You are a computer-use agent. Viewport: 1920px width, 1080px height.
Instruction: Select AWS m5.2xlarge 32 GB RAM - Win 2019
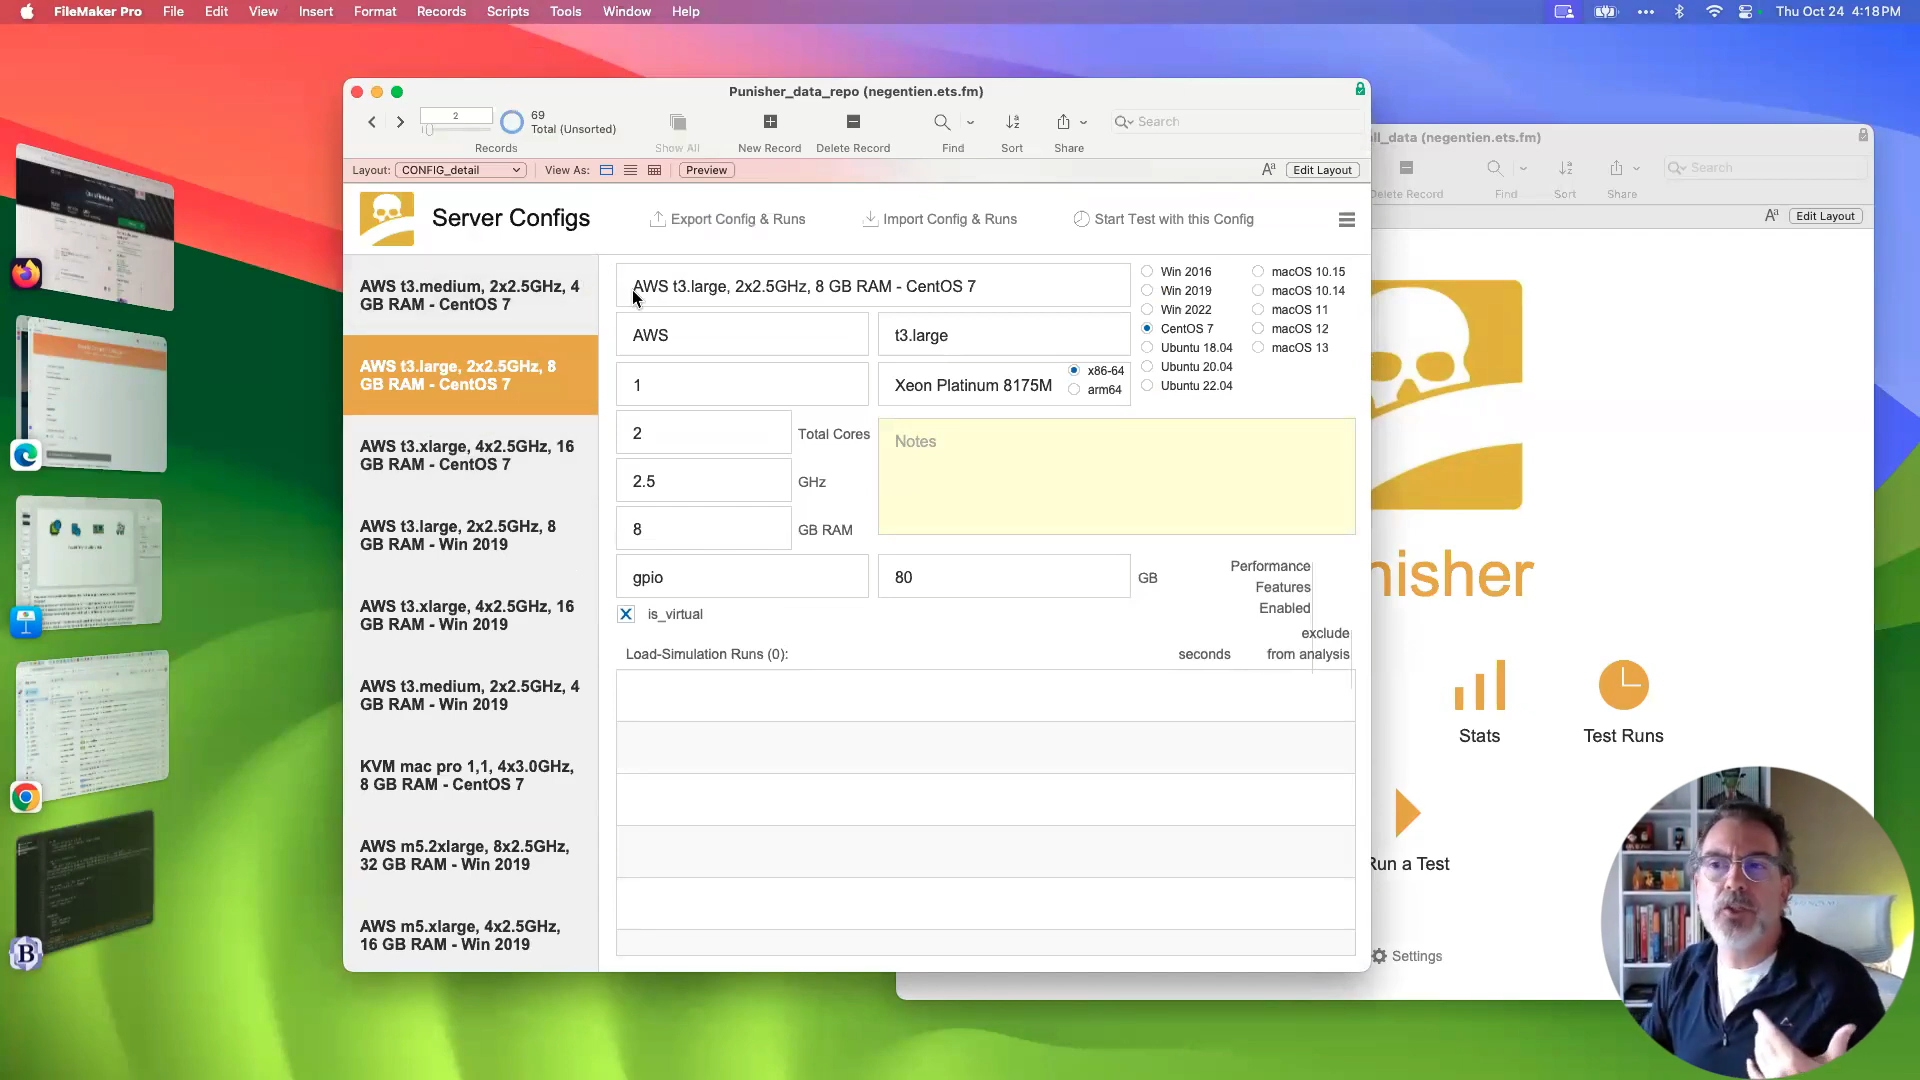[x=470, y=855]
